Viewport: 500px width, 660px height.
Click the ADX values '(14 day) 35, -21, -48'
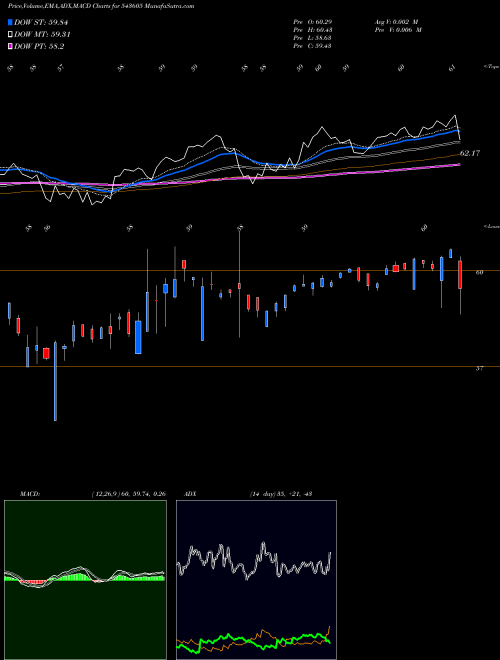click(281, 494)
